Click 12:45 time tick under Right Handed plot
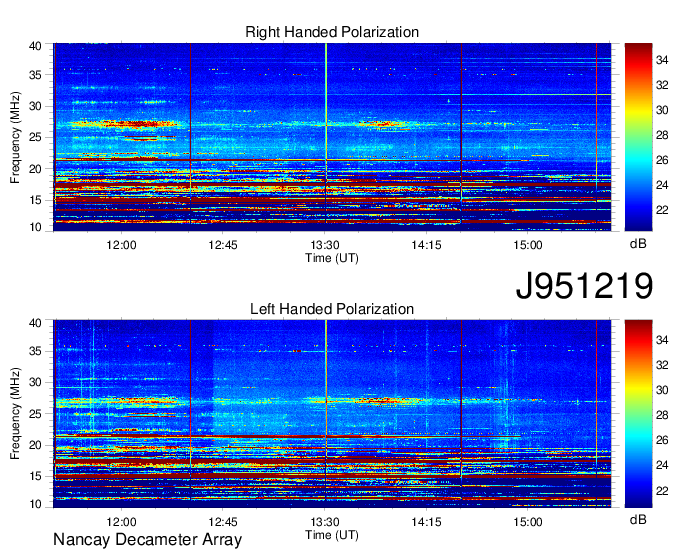 click(x=223, y=245)
